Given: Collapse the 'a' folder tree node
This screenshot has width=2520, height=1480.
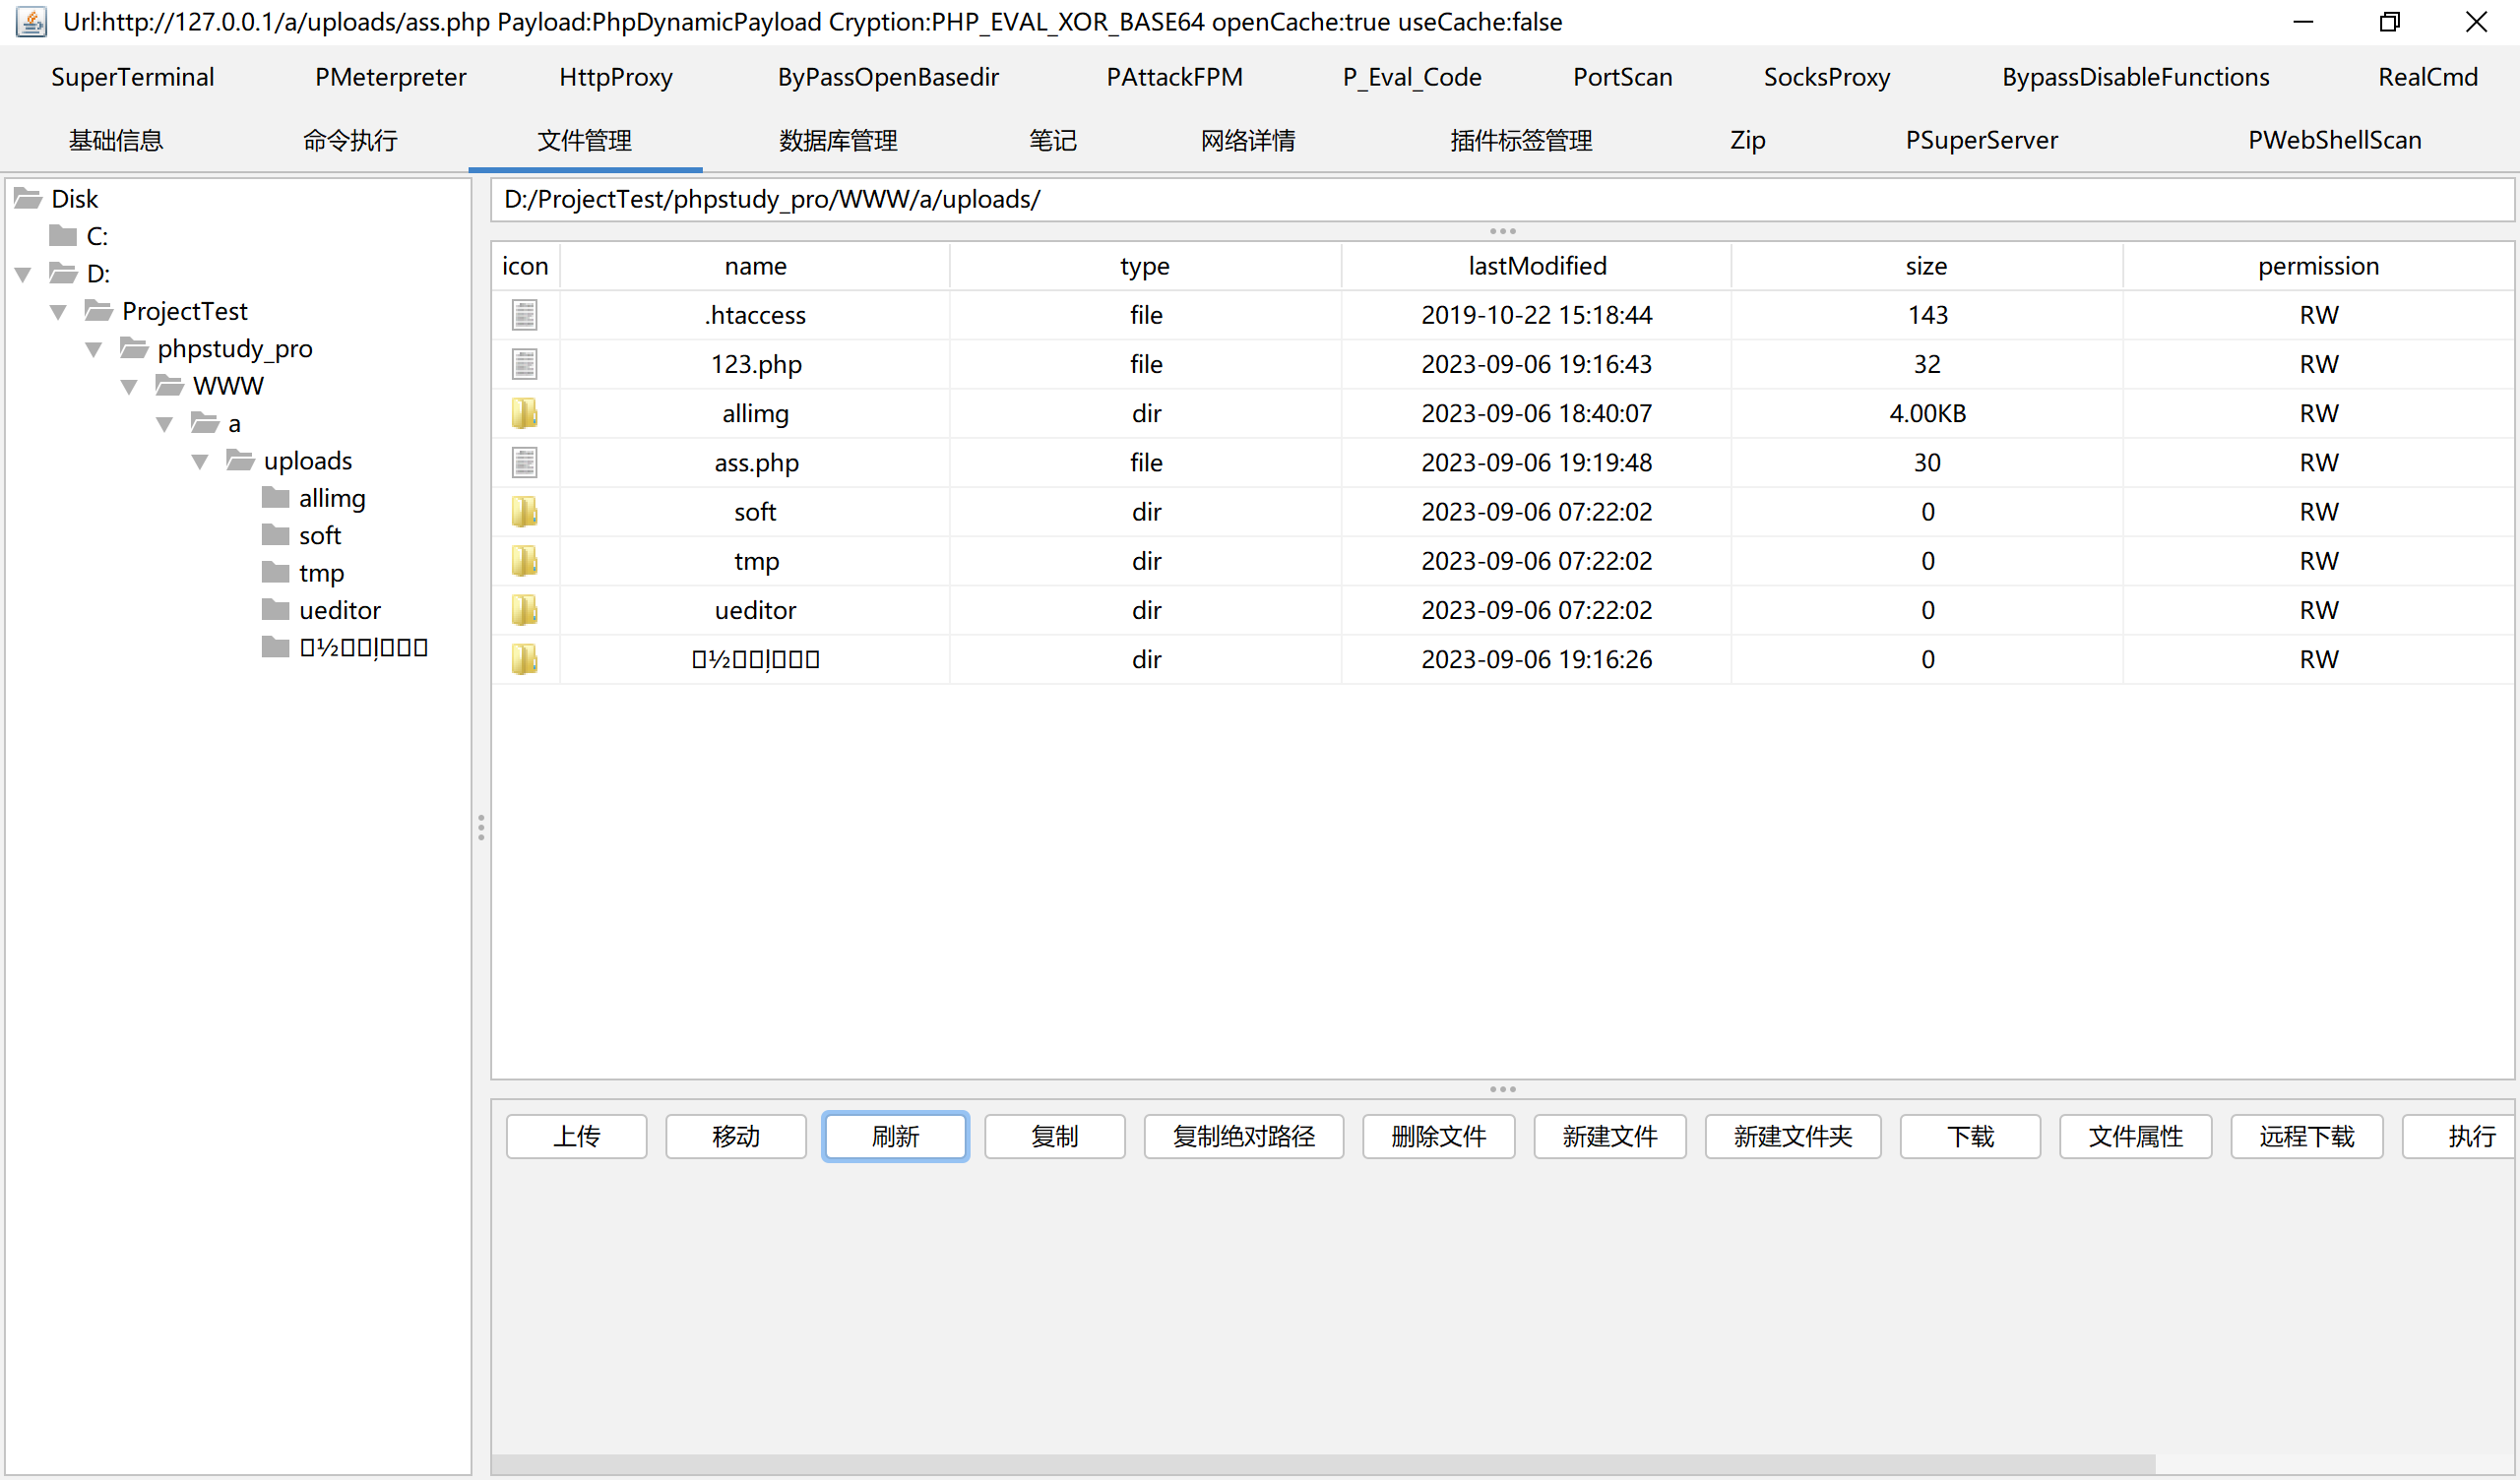Looking at the screenshot, I should [165, 424].
